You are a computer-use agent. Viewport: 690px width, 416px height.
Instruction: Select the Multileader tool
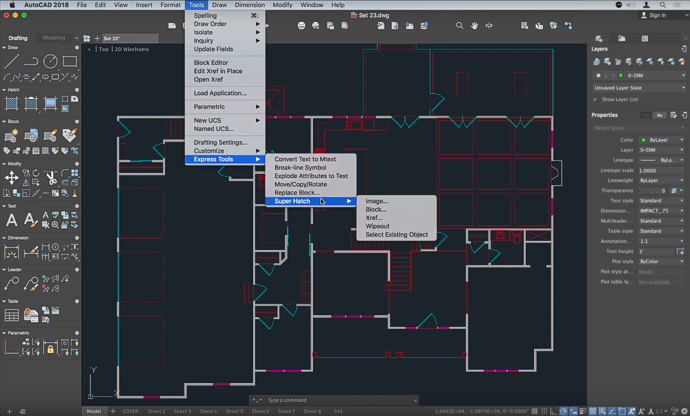(x=11, y=283)
